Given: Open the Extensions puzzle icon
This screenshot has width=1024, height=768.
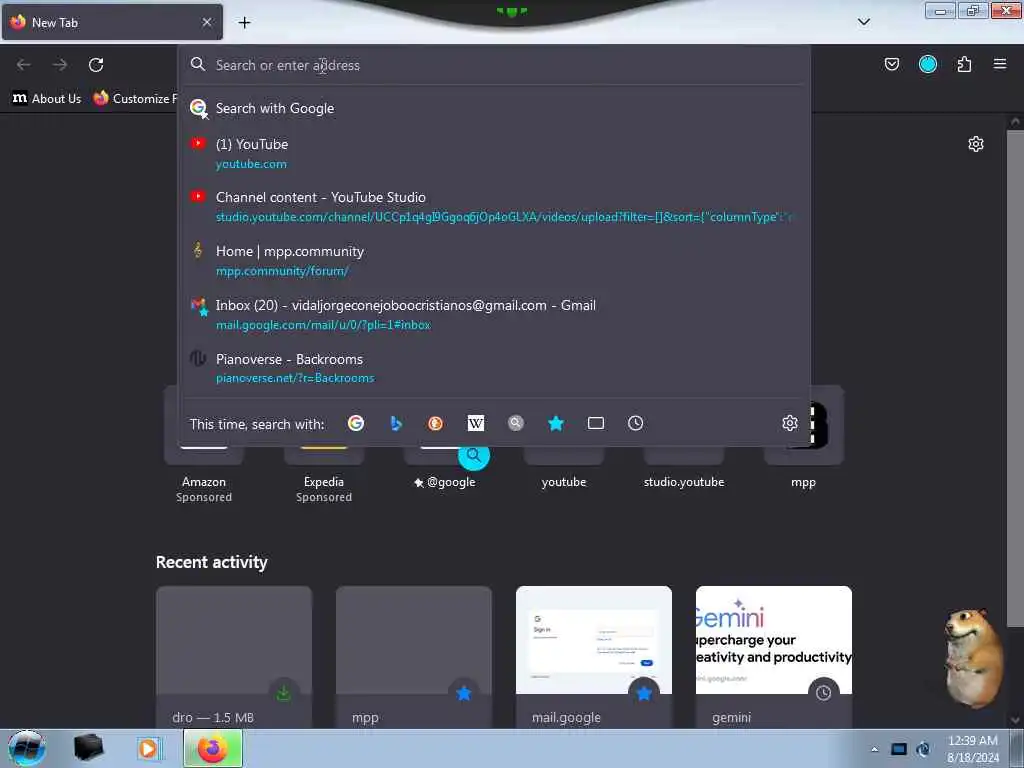Looking at the screenshot, I should click(x=964, y=64).
